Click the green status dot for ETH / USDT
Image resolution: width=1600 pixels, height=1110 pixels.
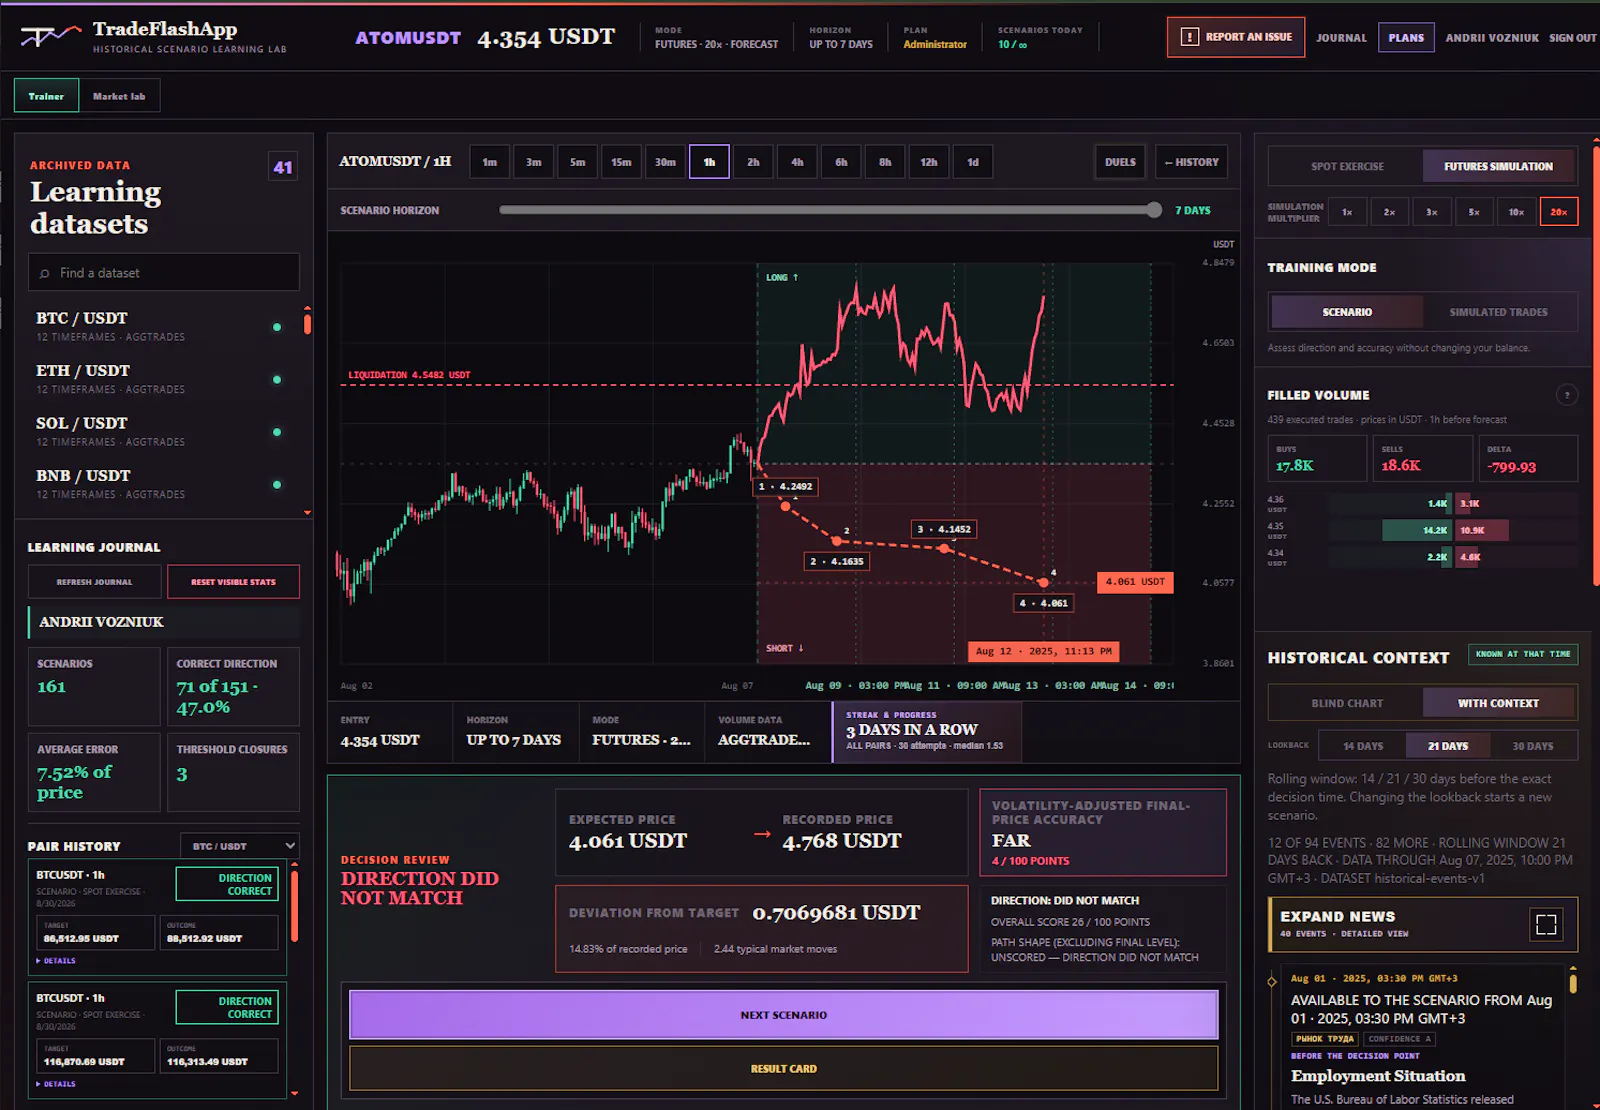(x=277, y=380)
